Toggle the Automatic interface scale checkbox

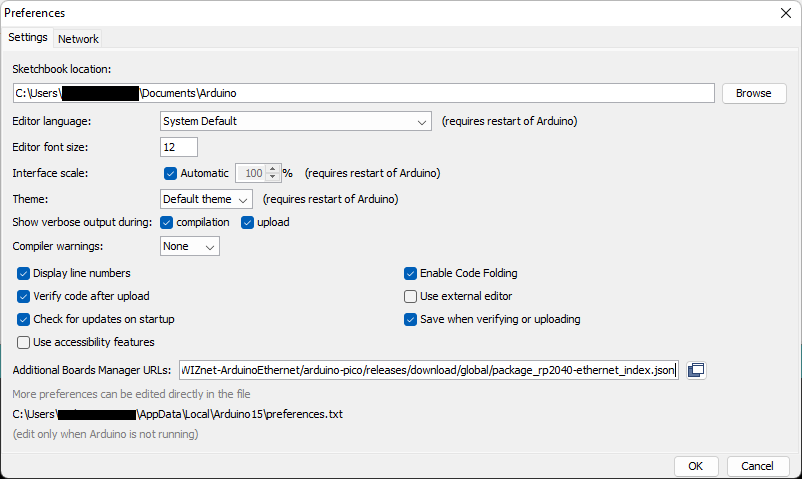[x=170, y=173]
